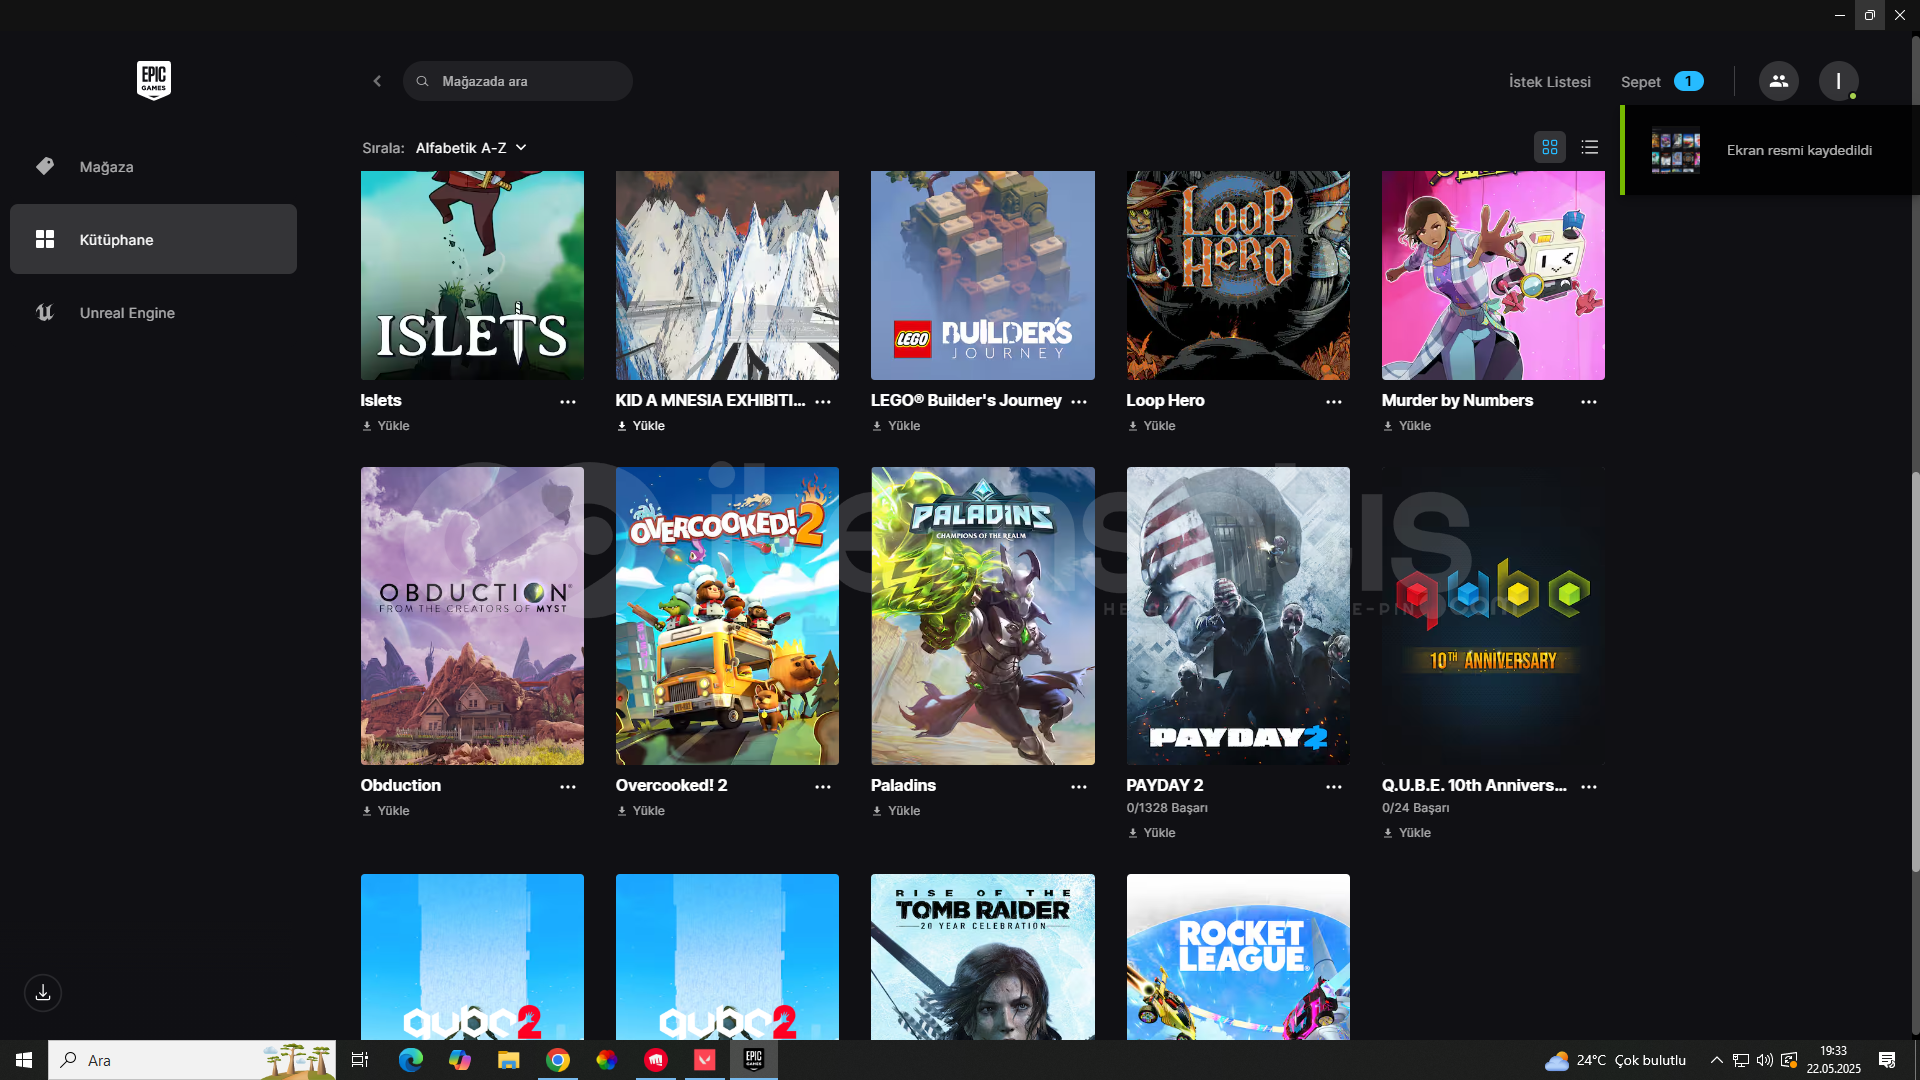Open Task View on the taskbar
This screenshot has height=1080, width=1920.
[x=360, y=1060]
